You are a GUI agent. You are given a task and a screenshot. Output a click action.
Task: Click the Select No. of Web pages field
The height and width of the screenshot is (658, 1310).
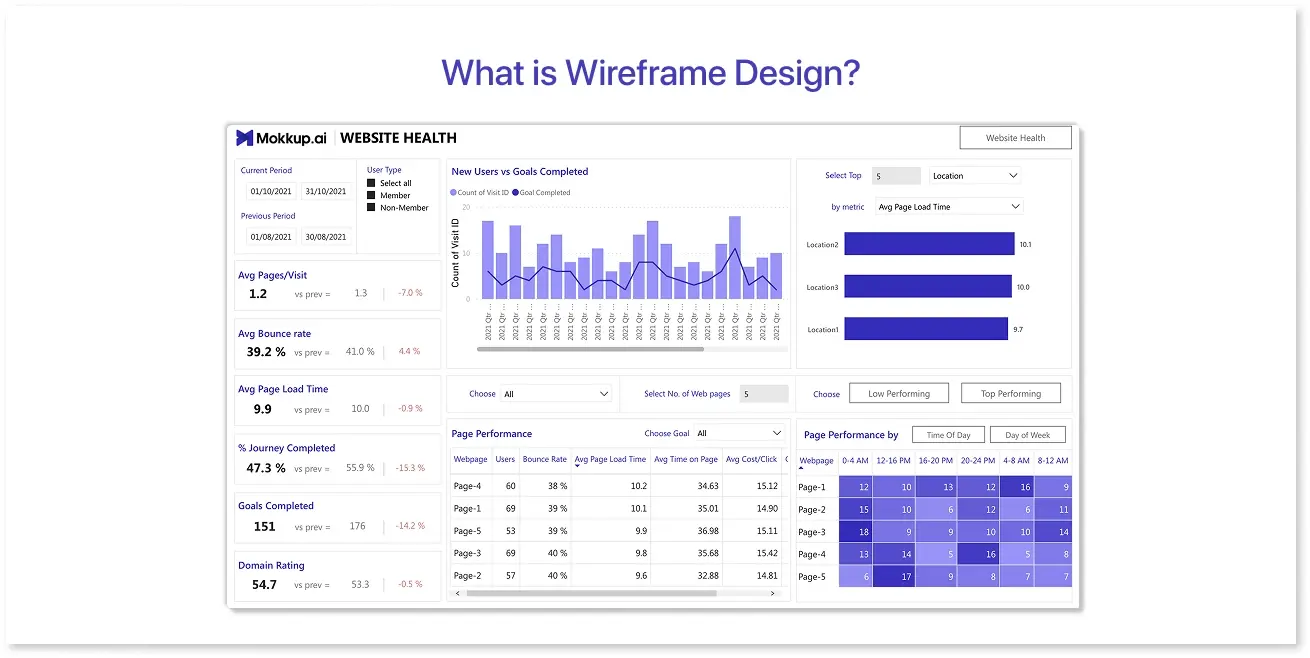tap(764, 394)
